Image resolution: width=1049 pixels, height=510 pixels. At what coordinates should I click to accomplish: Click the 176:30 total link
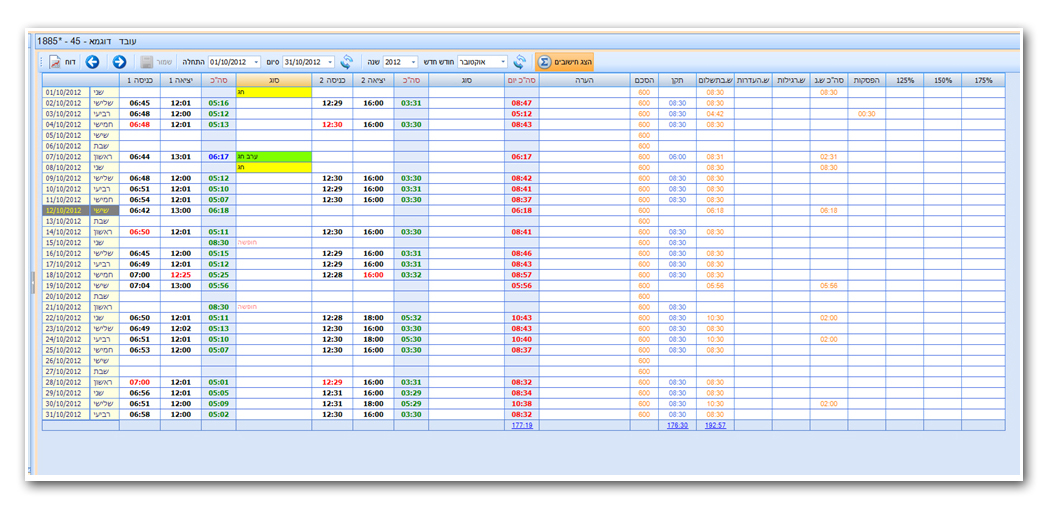click(x=677, y=425)
